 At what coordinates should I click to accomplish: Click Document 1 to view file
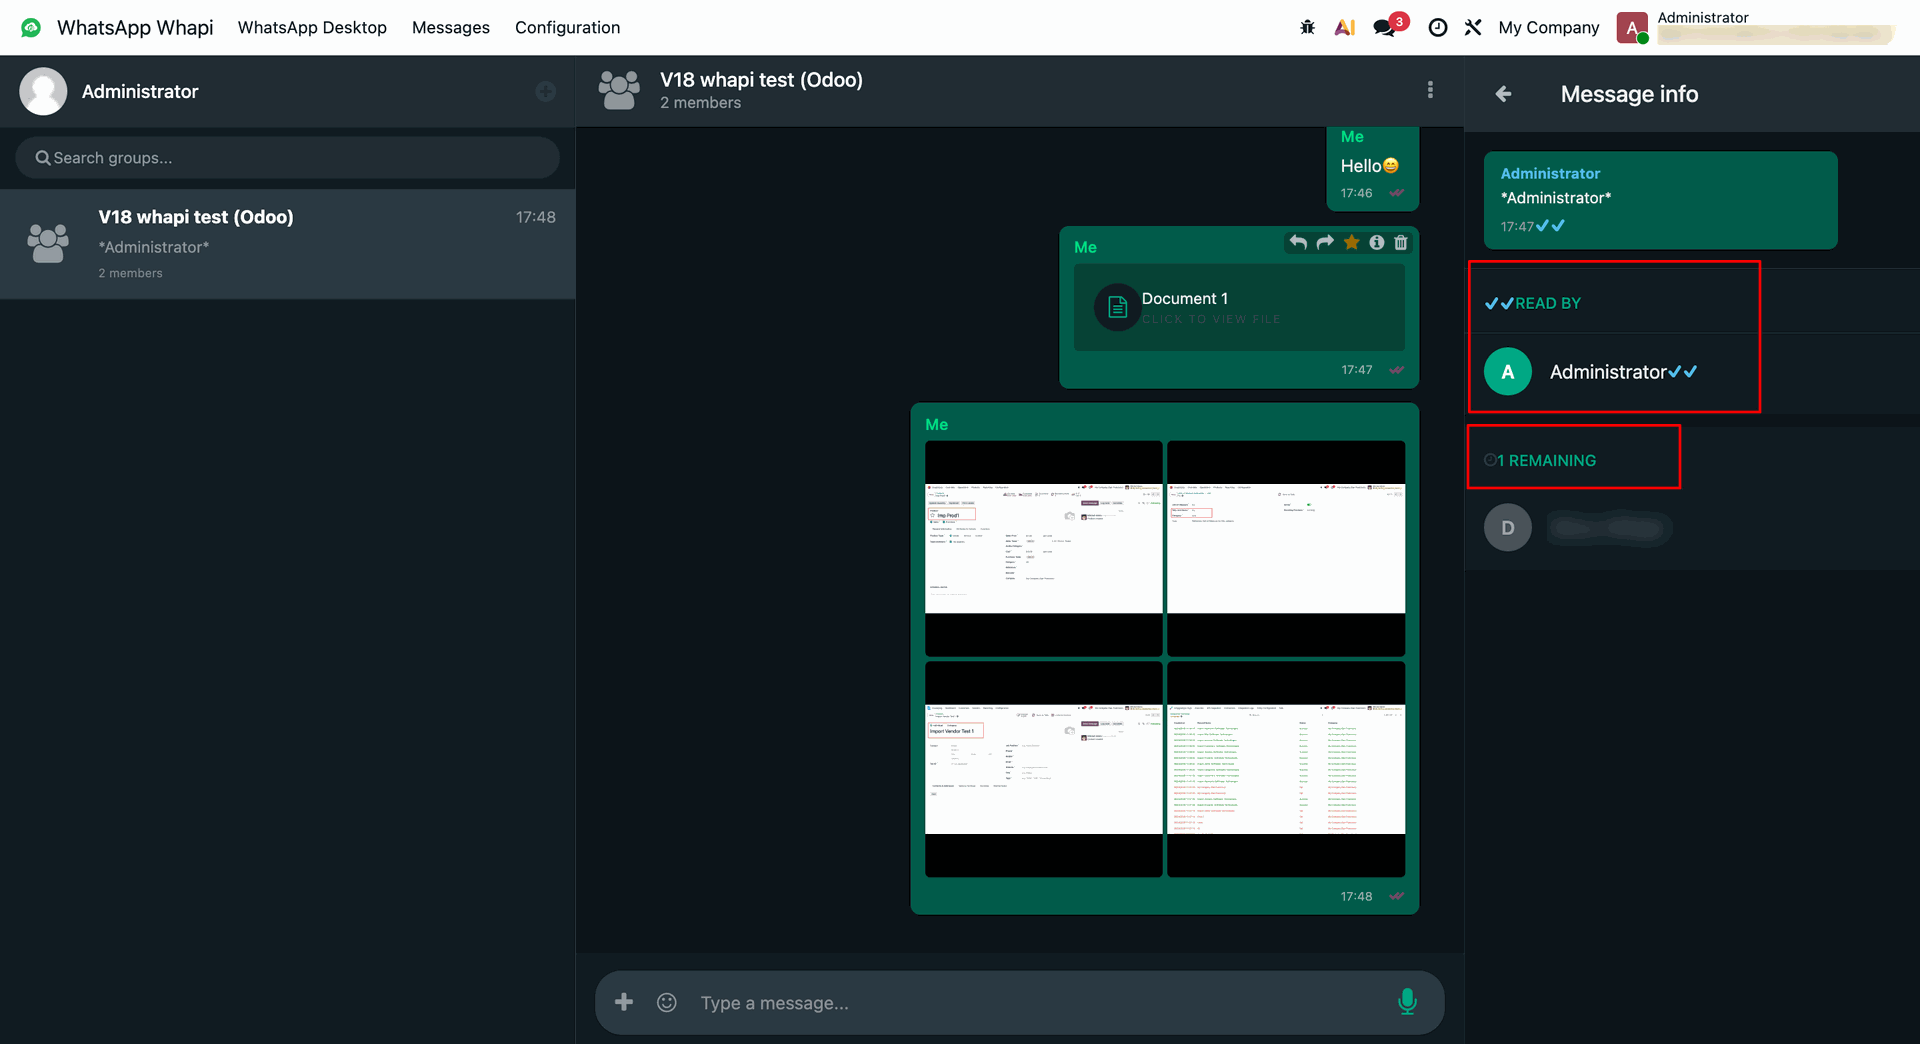[1239, 307]
